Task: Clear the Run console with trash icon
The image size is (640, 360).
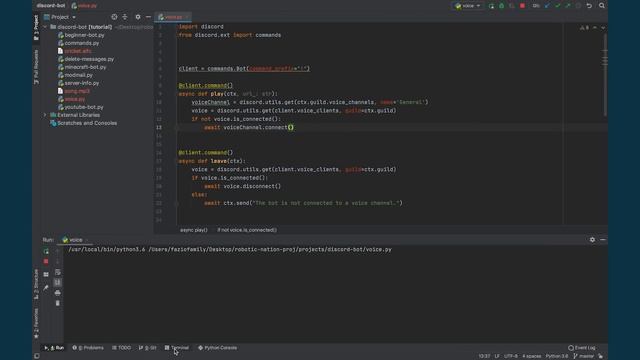Action: coord(58,303)
